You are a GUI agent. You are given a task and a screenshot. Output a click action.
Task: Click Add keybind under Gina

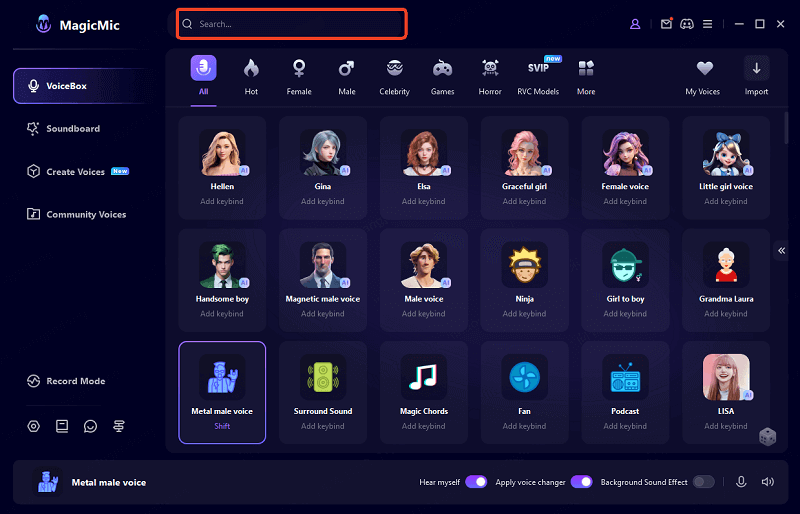(x=322, y=201)
